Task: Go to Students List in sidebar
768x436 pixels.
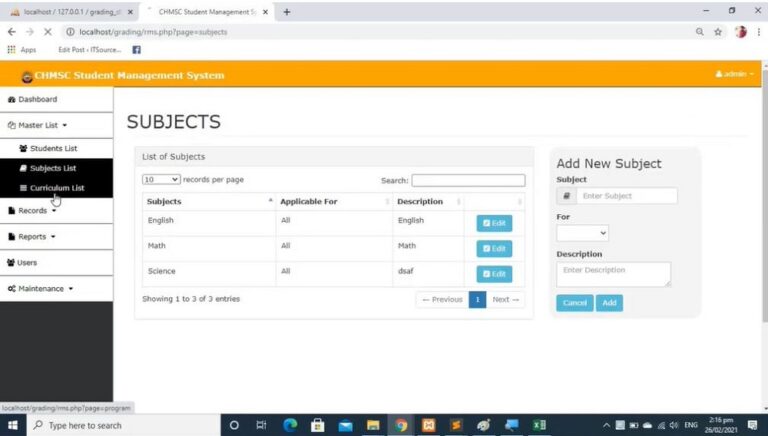Action: pyautogui.click(x=53, y=148)
